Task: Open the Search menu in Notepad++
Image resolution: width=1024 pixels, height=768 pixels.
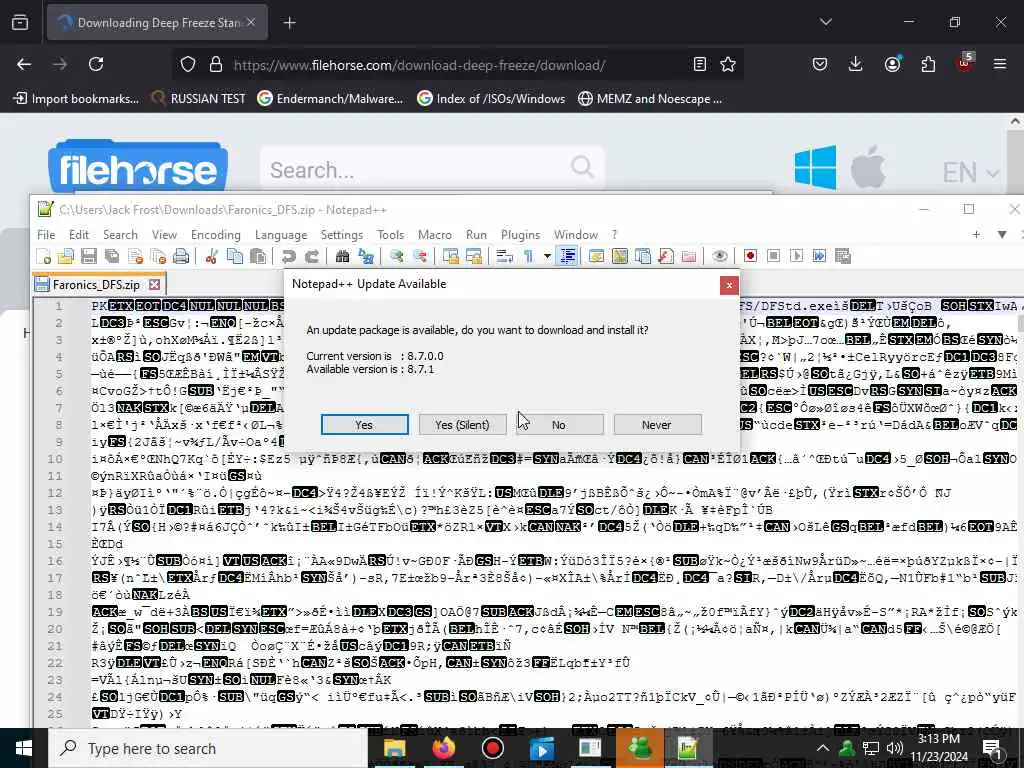Action: (x=120, y=234)
